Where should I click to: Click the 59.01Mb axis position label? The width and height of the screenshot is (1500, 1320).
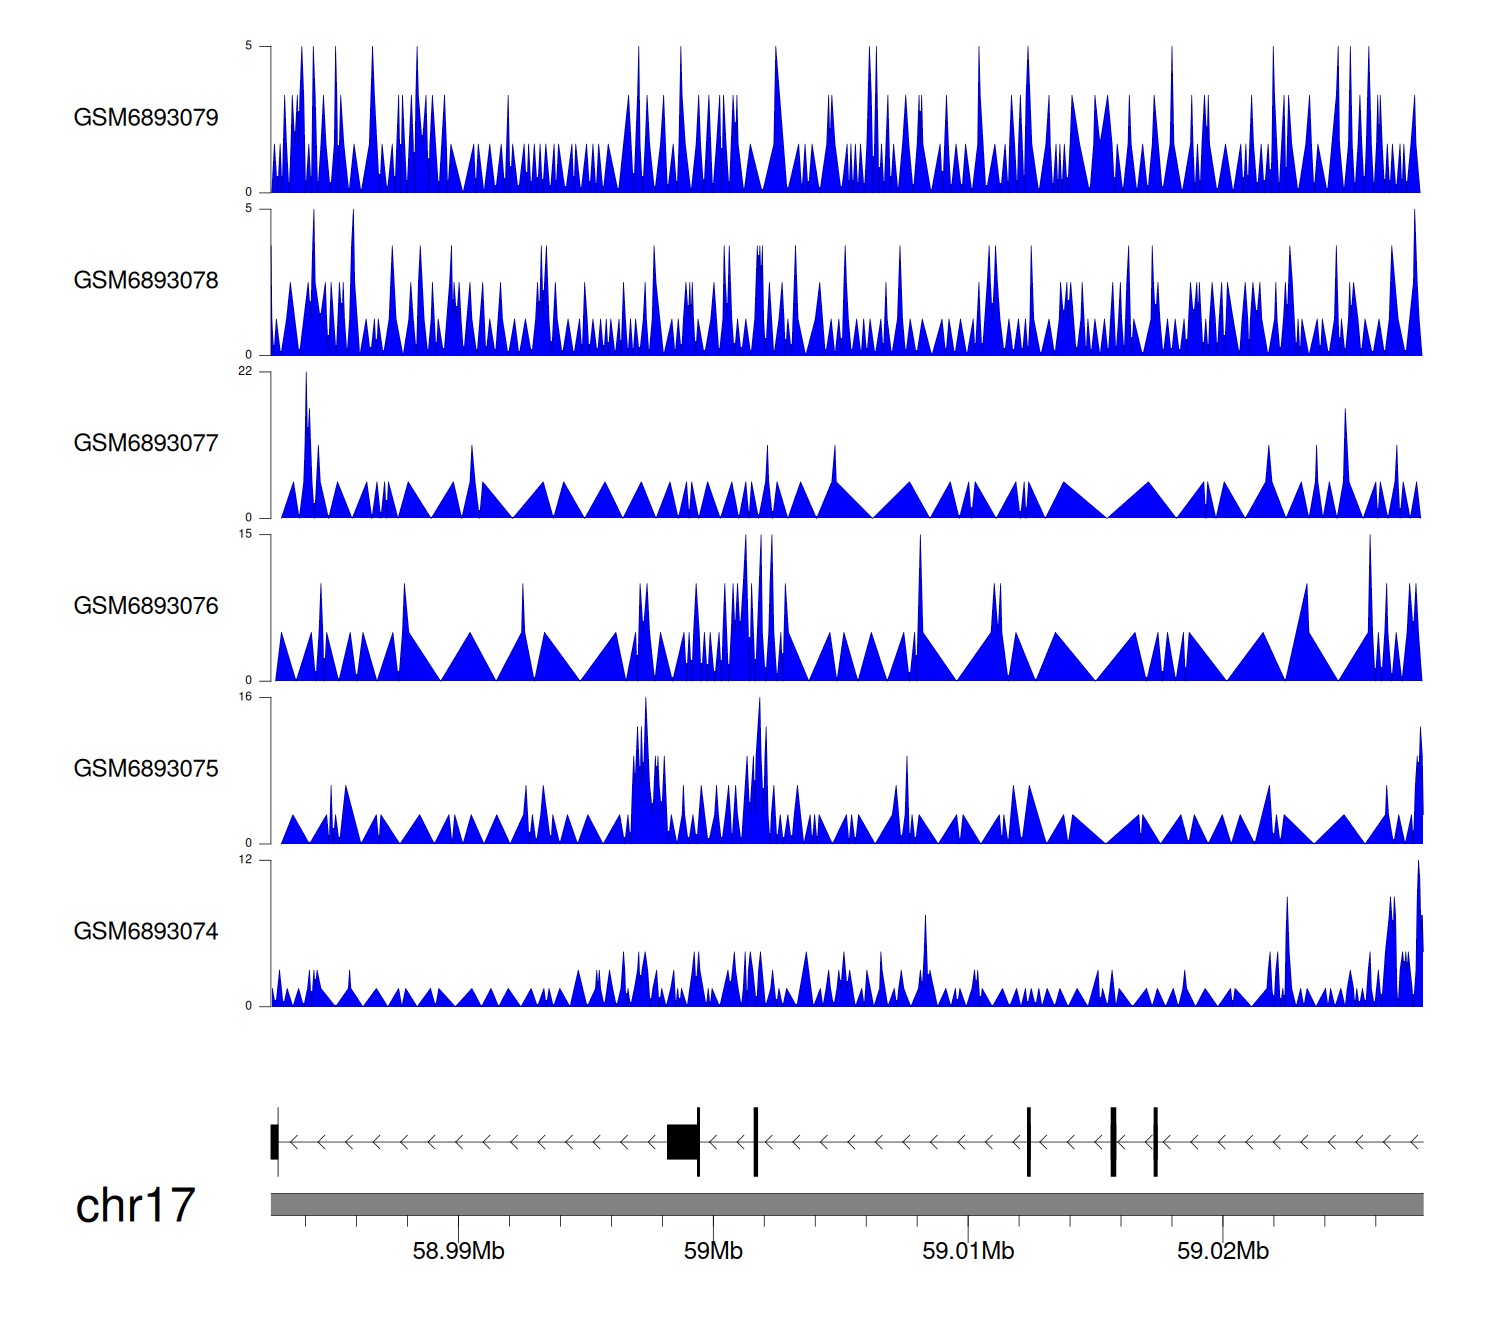tap(967, 1251)
